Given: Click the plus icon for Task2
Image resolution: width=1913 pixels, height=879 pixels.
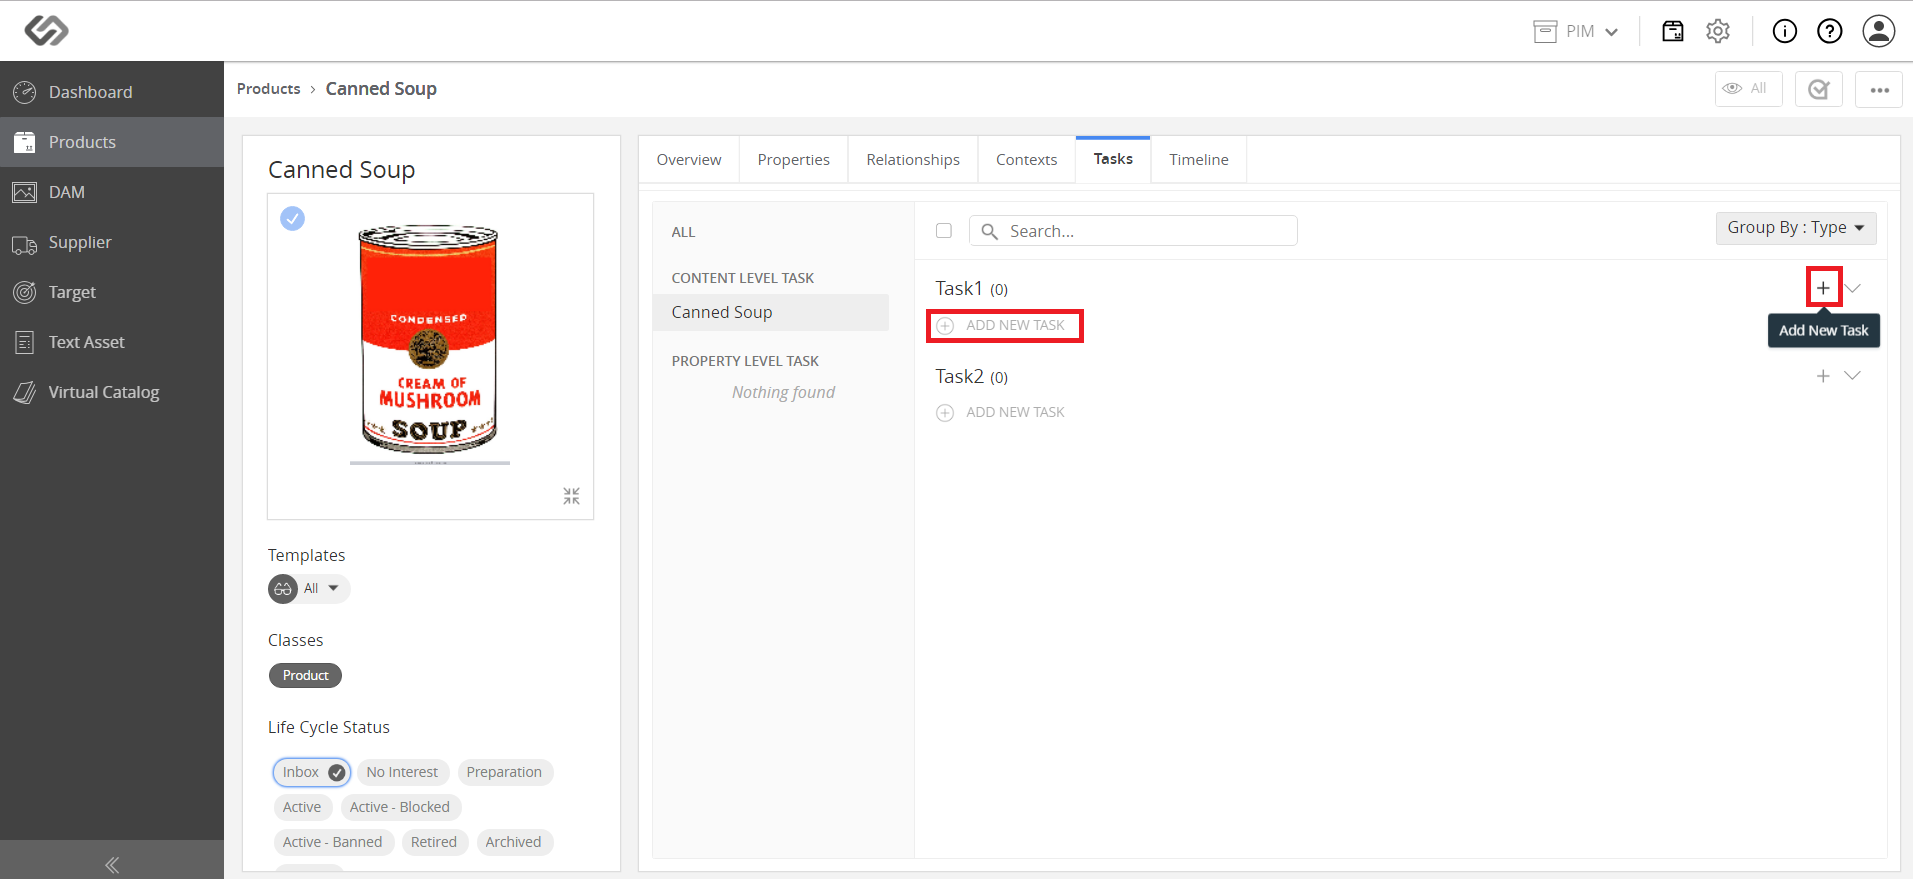Looking at the screenshot, I should click(1823, 376).
